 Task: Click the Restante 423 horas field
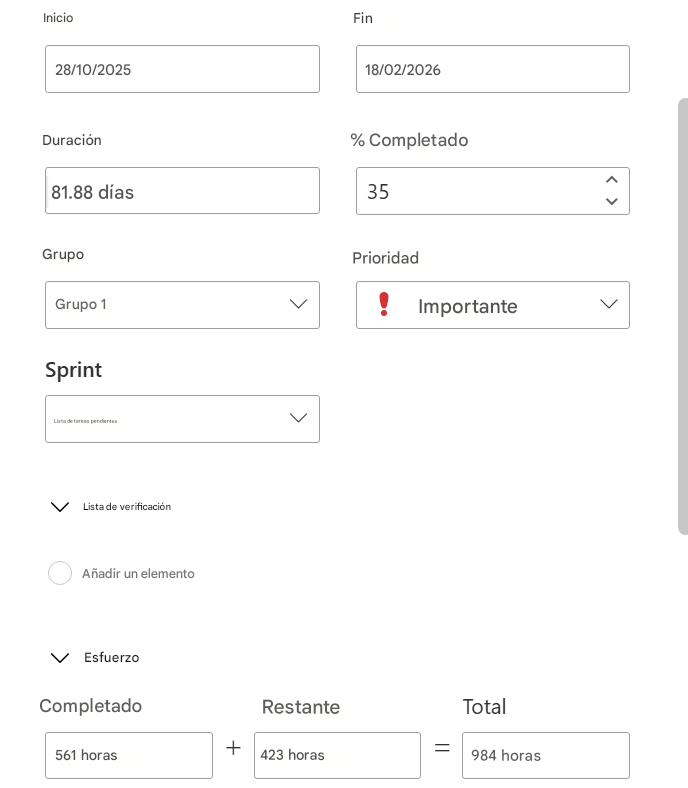pos(337,755)
